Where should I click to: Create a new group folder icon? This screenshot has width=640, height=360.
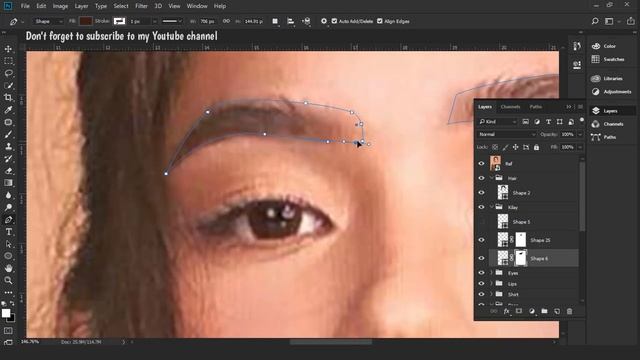pyautogui.click(x=544, y=311)
